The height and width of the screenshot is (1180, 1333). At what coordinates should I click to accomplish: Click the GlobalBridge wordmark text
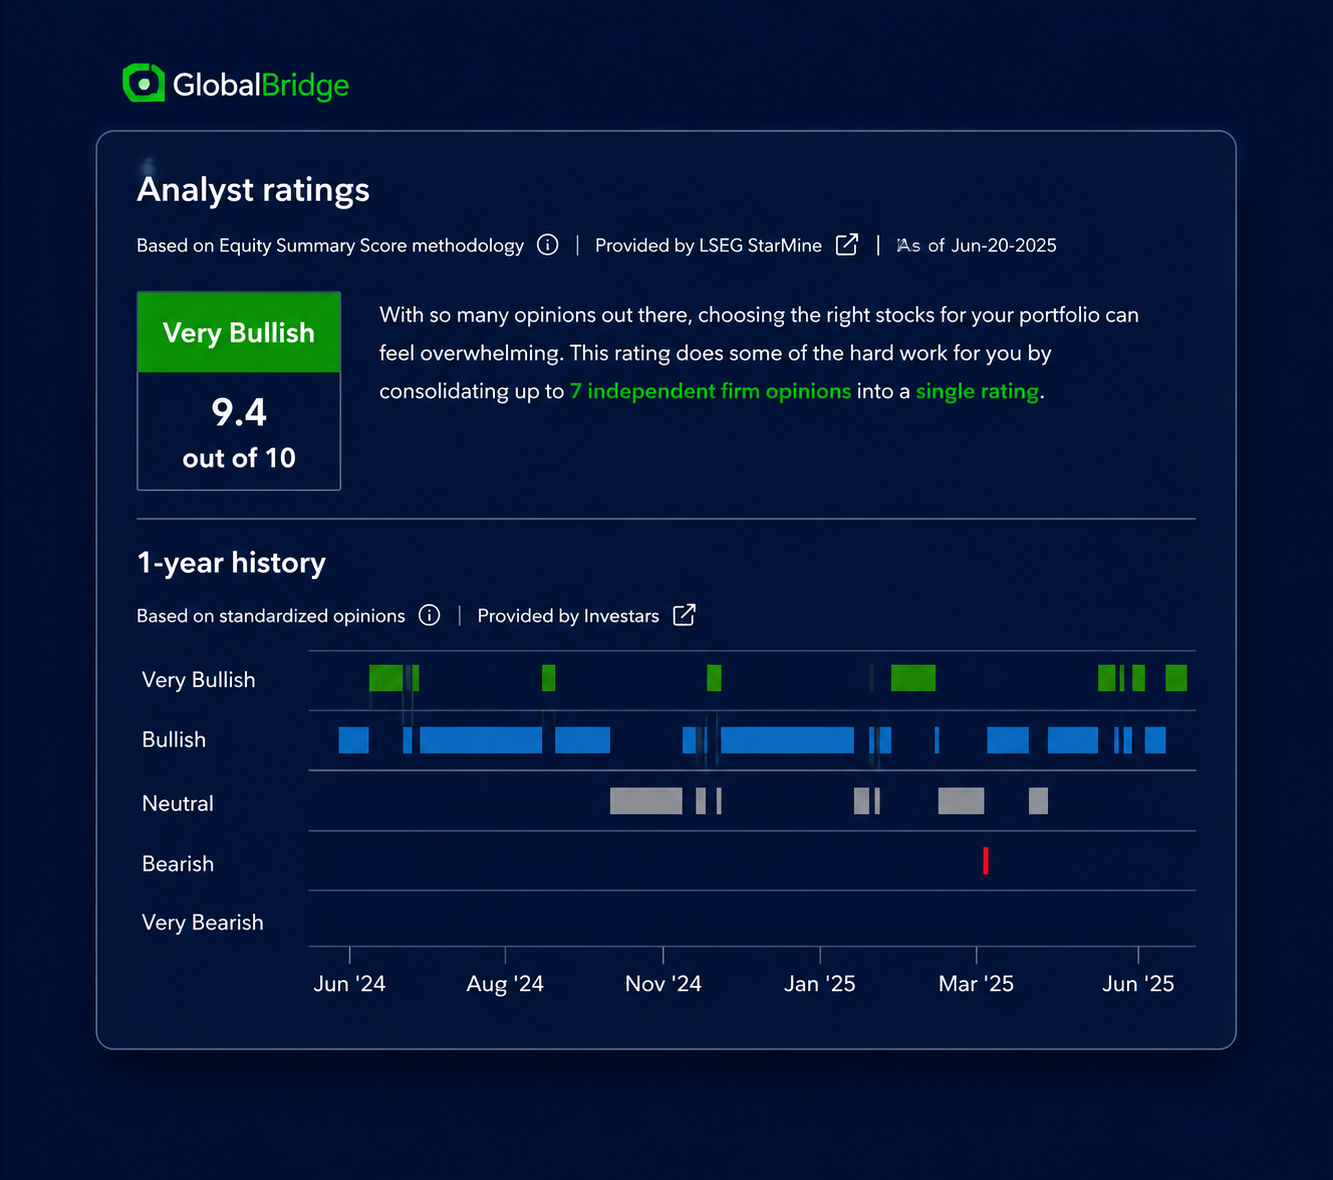261,85
